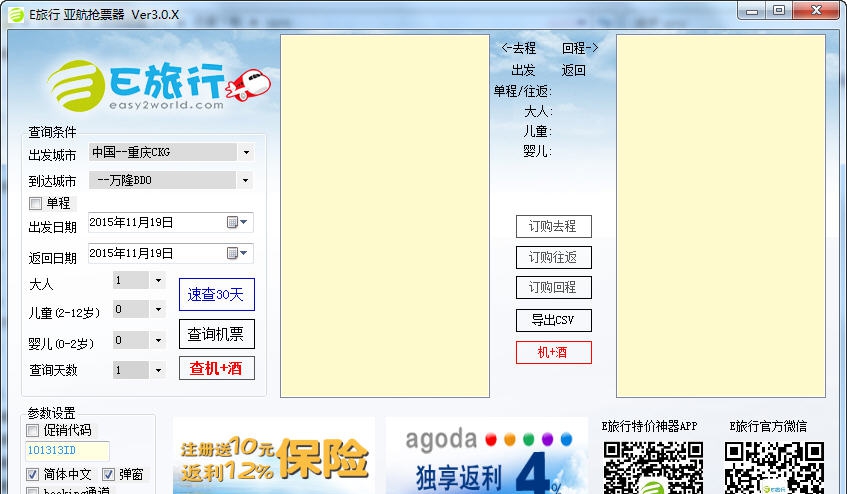The width and height of the screenshot is (847, 494).
Task: Expand the 到达城市 dropdown
Action: point(245,180)
